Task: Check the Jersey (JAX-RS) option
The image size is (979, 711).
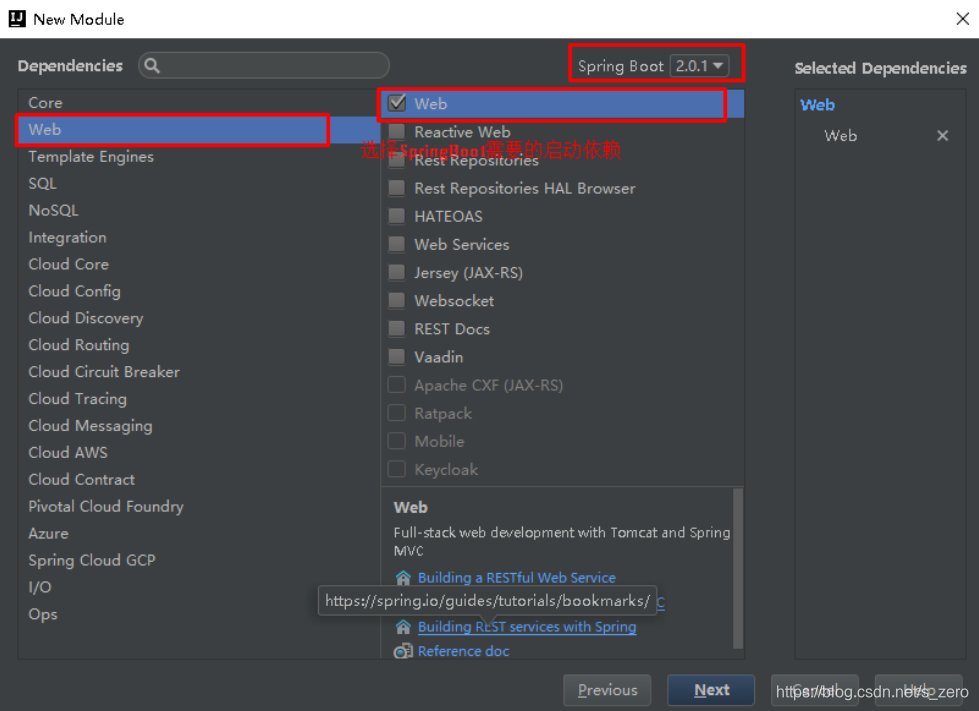Action: click(x=396, y=272)
